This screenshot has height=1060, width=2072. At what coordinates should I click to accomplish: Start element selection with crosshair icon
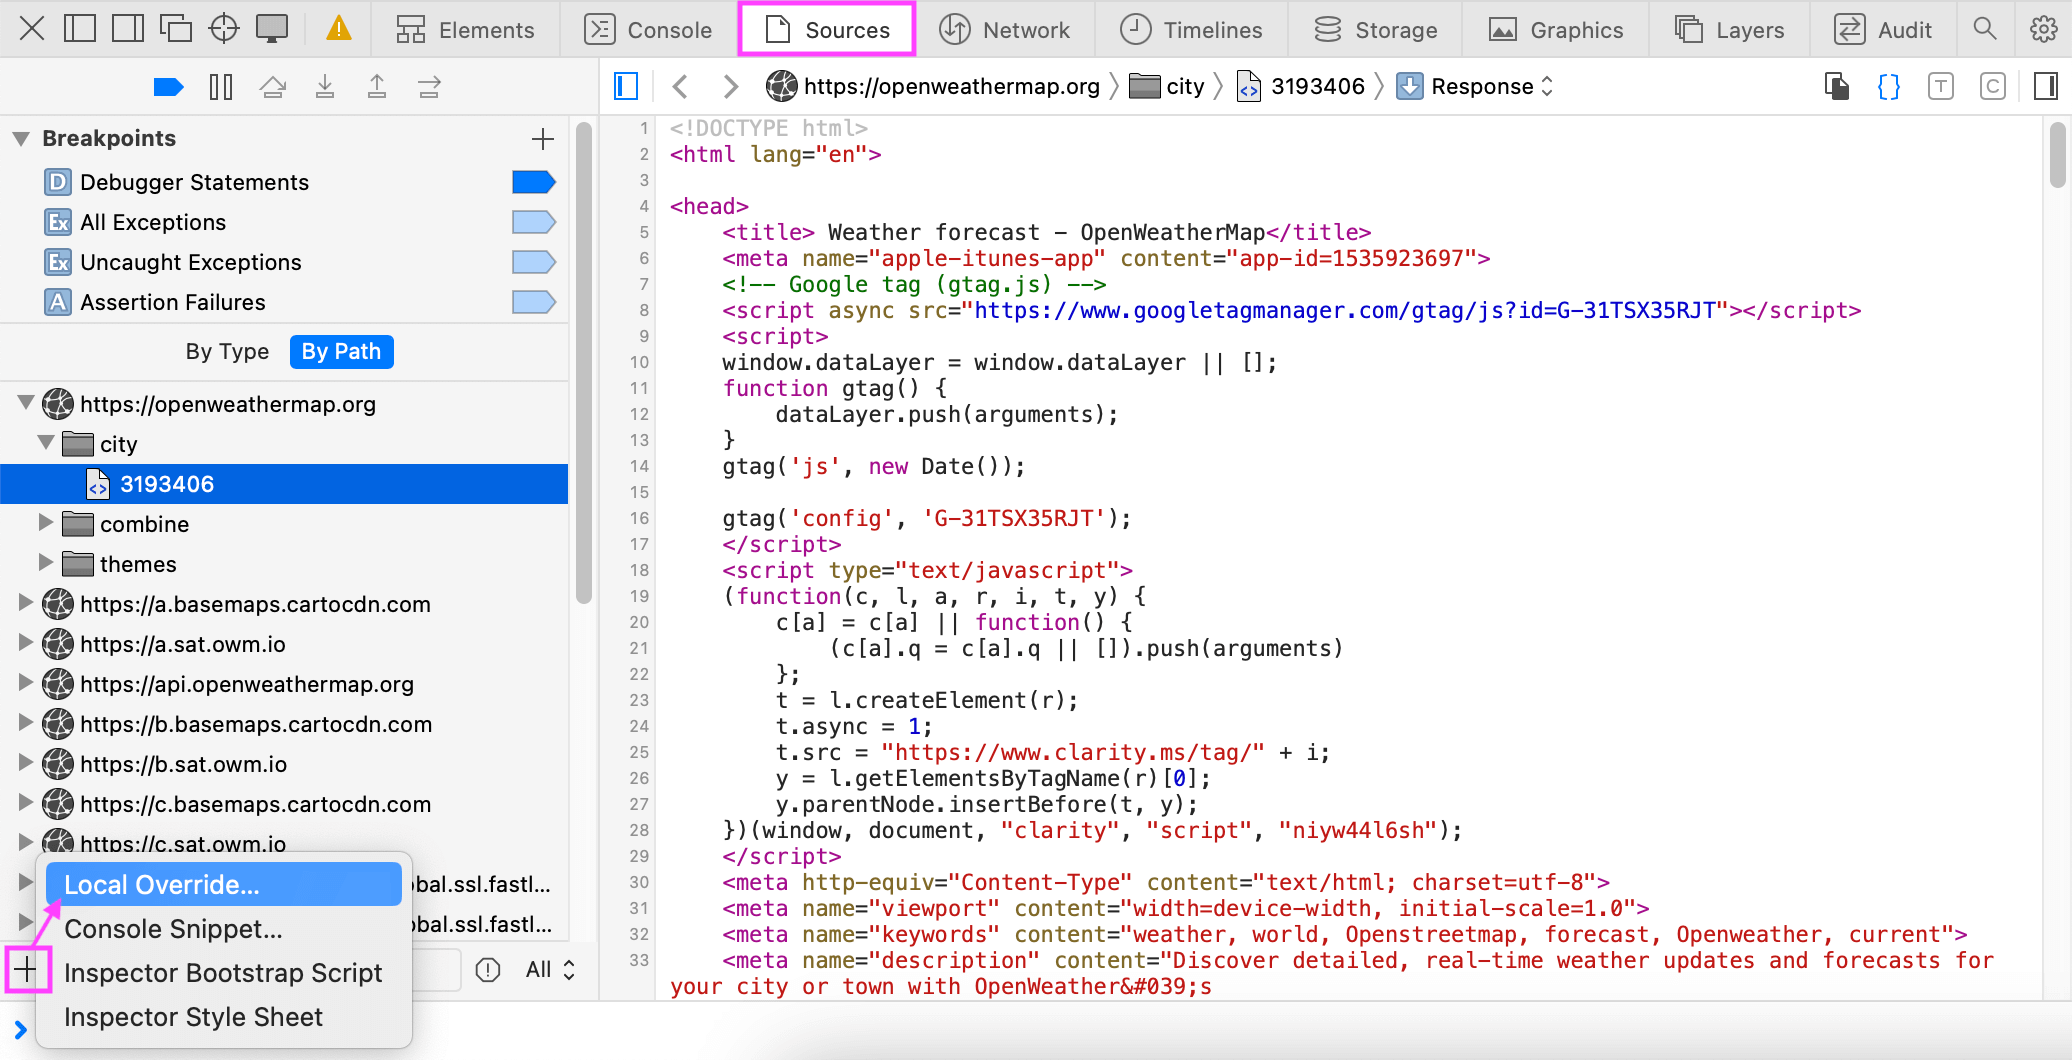coord(224,29)
